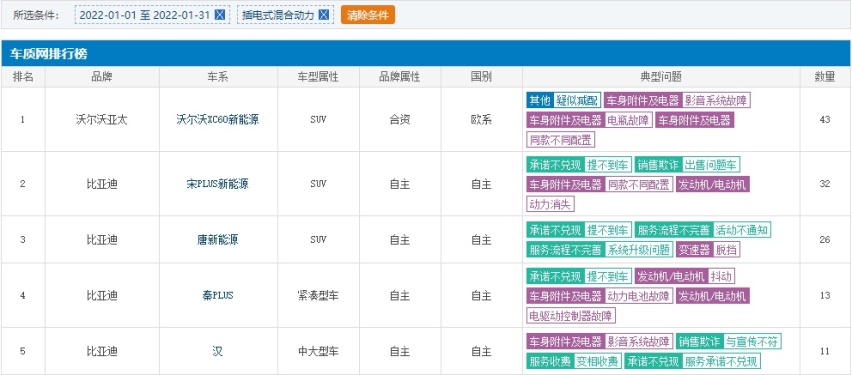Click the 疑似减配 problem tag
The width and height of the screenshot is (852, 375).
[577, 100]
